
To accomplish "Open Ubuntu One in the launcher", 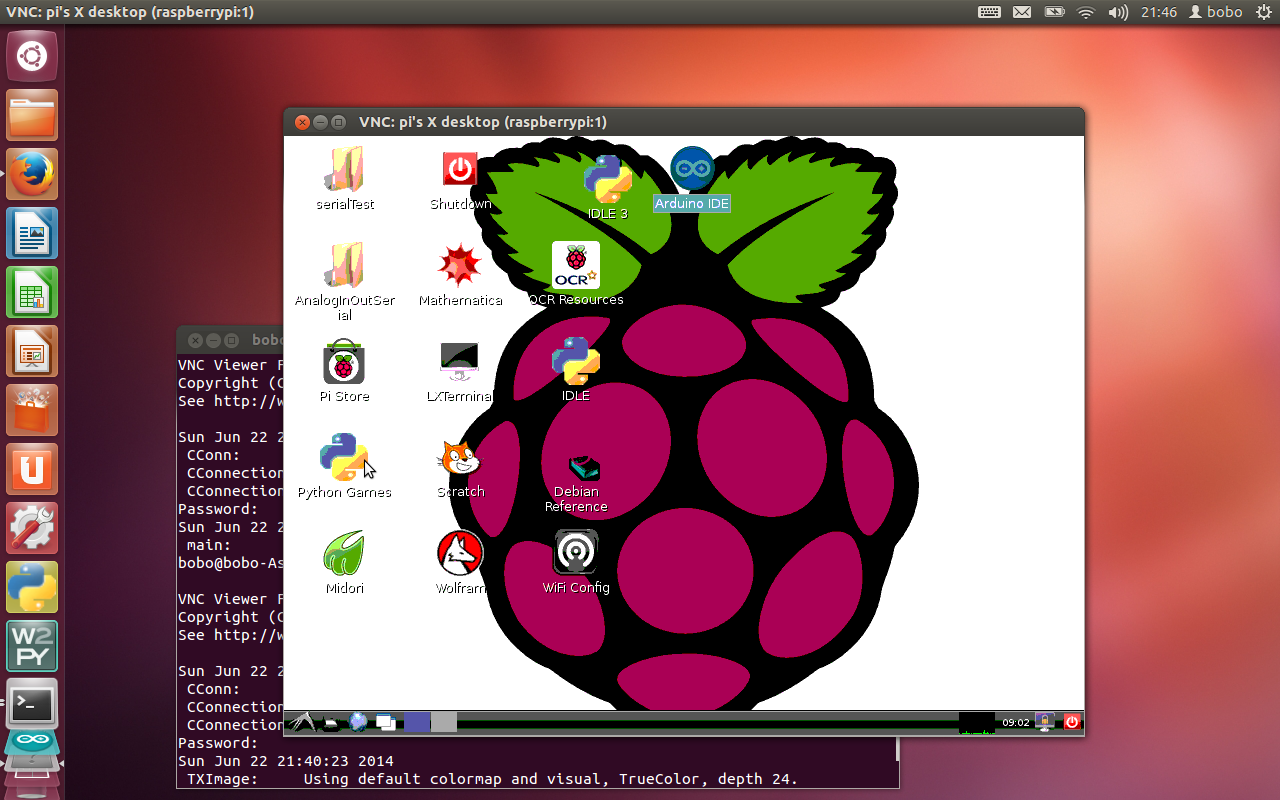I will click(x=32, y=469).
